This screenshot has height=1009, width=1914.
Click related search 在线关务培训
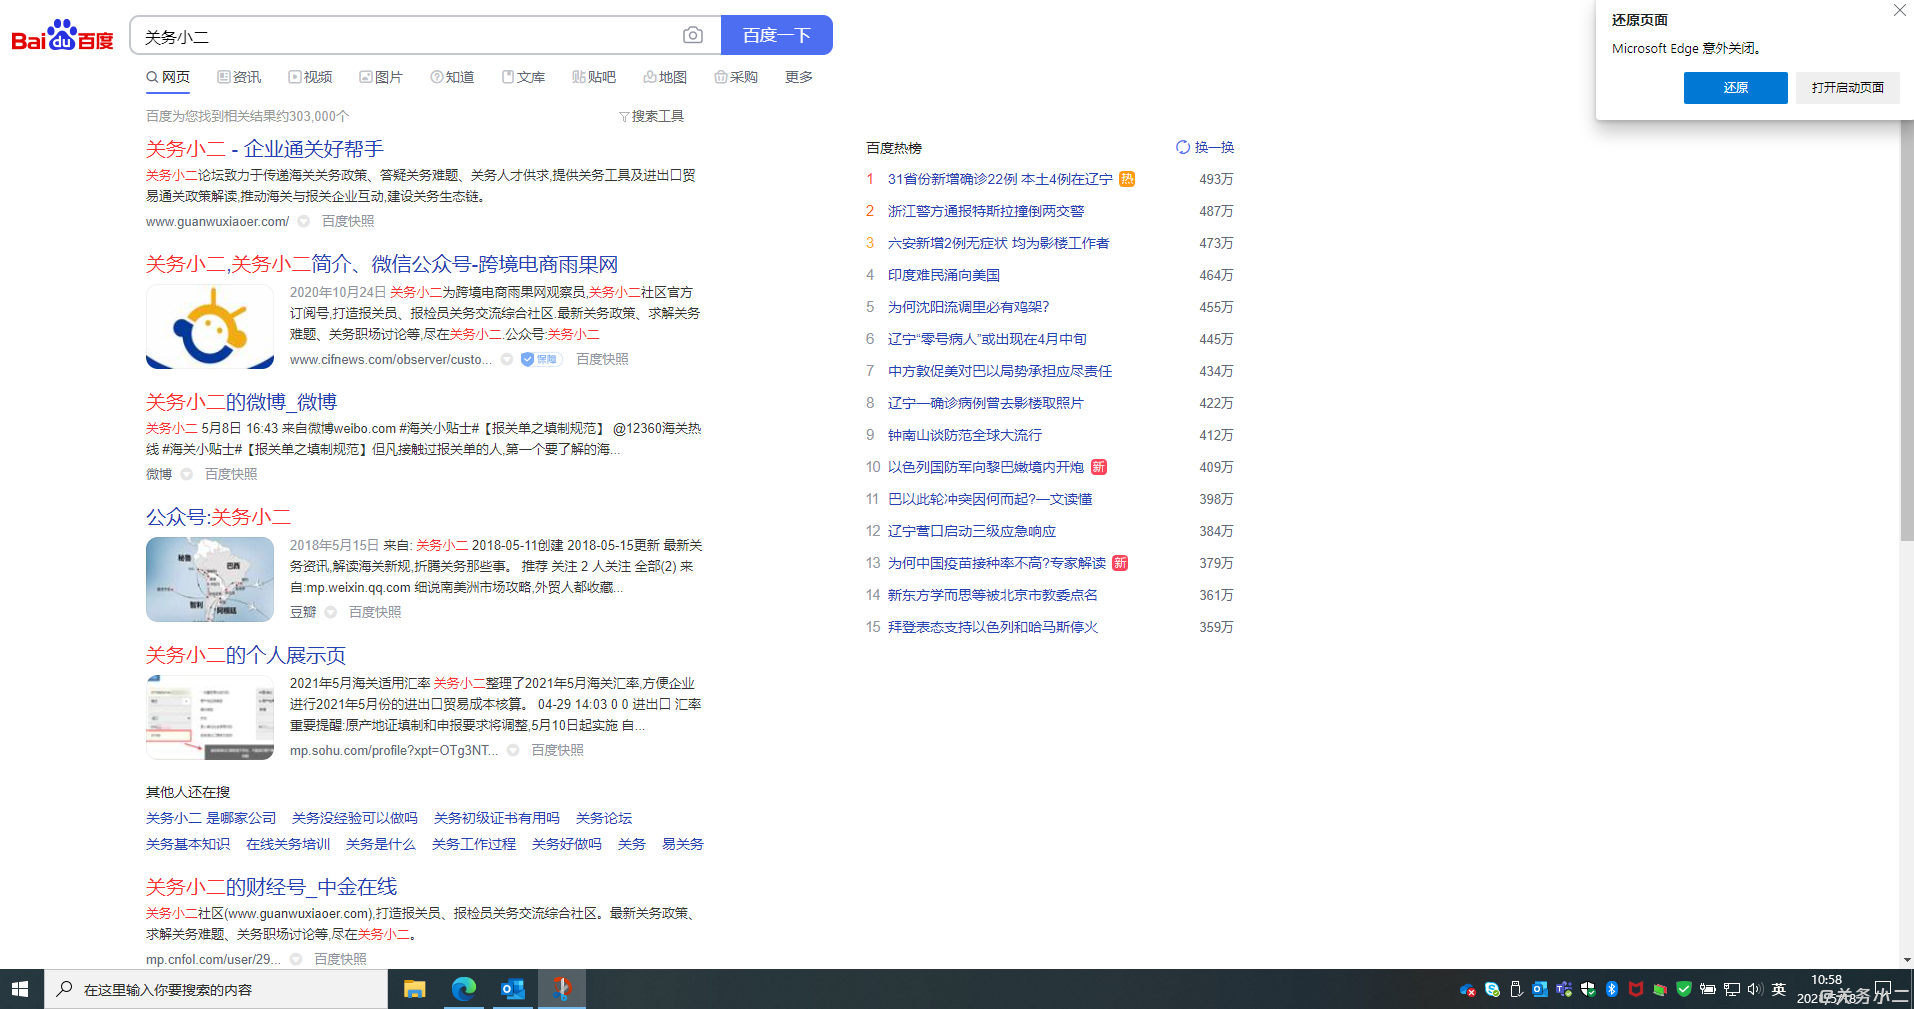tap(288, 844)
